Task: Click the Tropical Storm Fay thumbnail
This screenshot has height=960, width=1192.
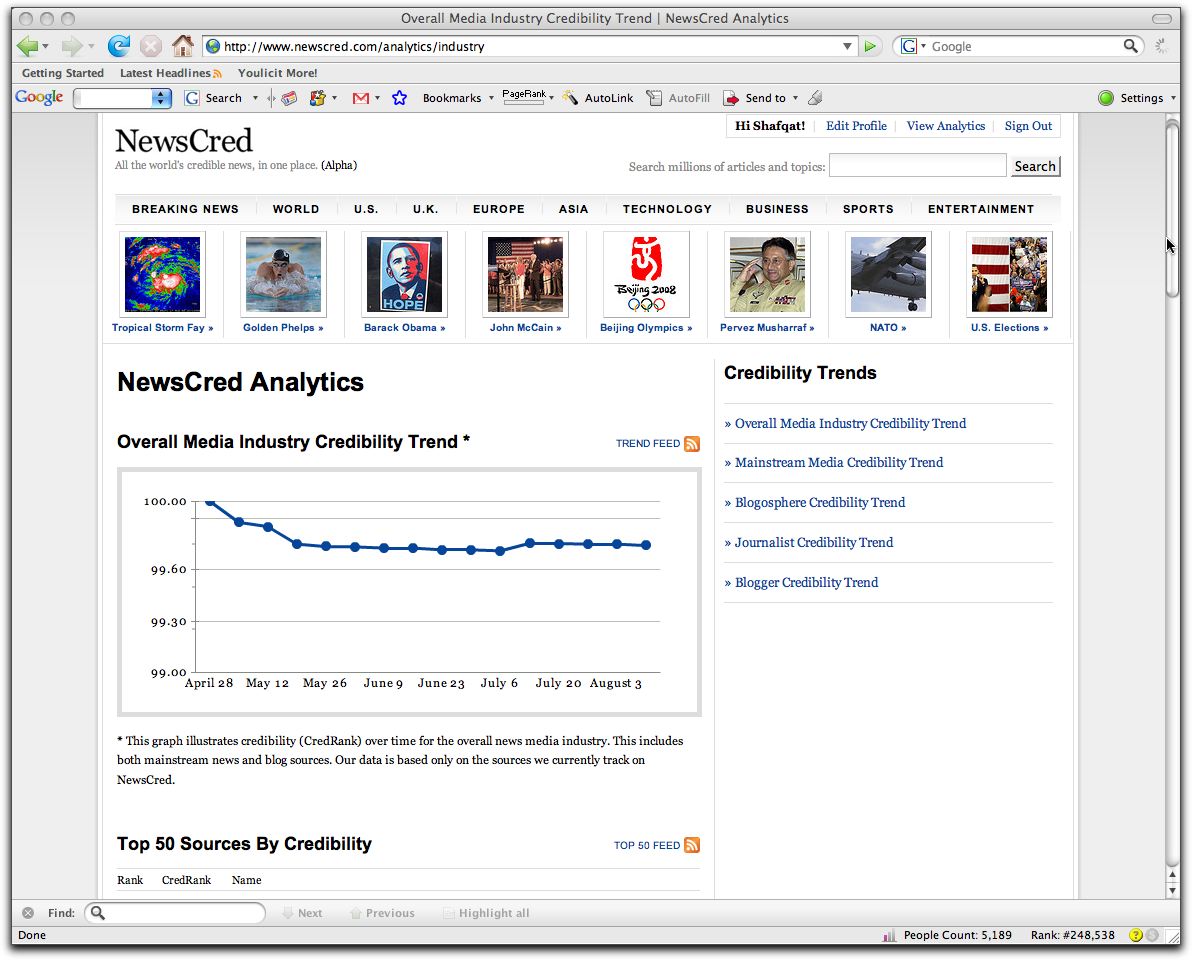Action: coord(163,274)
